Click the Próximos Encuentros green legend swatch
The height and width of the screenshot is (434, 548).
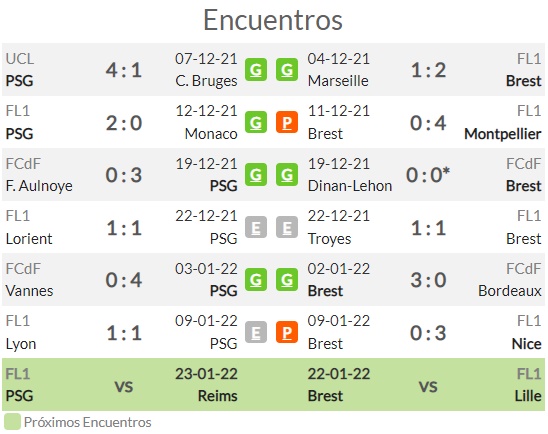[13, 422]
